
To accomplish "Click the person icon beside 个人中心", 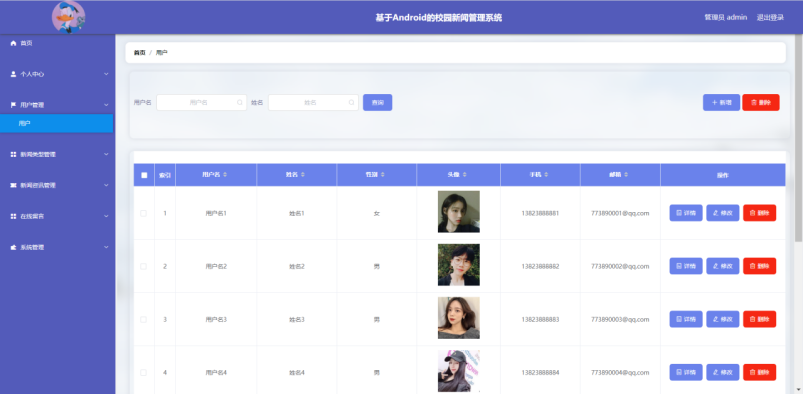I will pyautogui.click(x=13, y=74).
